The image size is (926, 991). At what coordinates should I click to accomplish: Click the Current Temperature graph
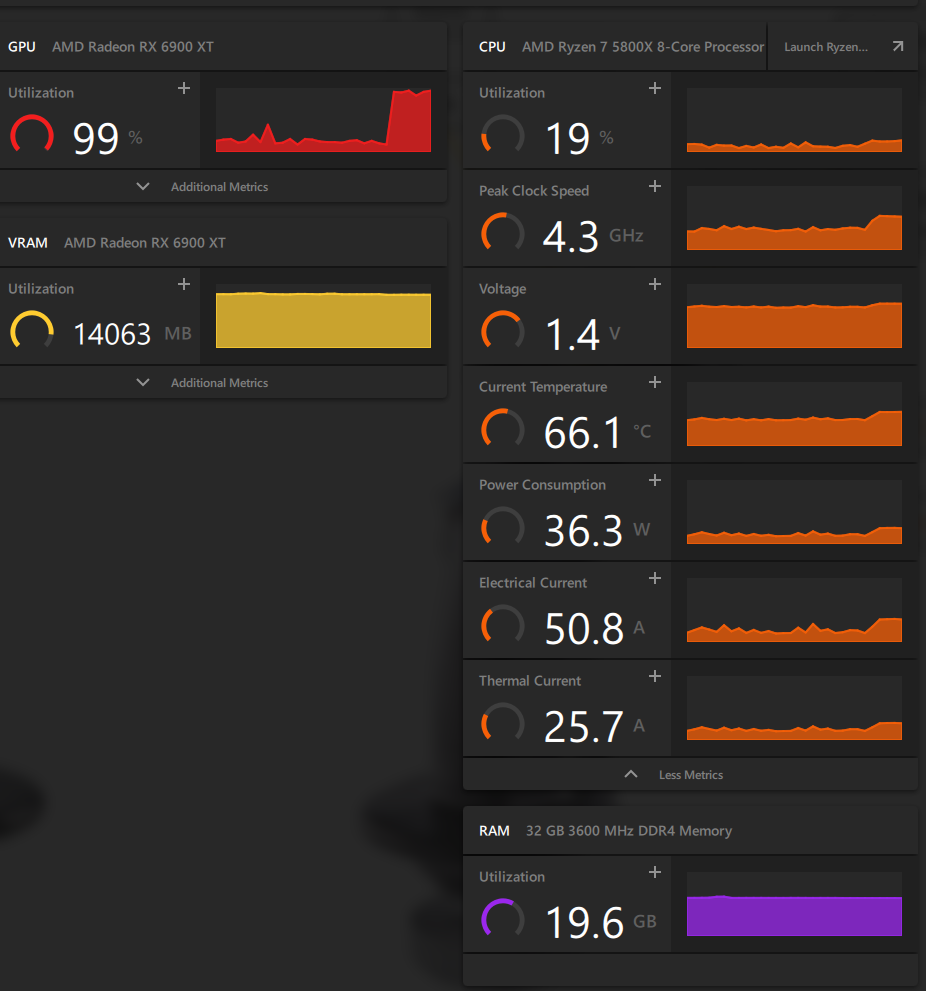(795, 414)
